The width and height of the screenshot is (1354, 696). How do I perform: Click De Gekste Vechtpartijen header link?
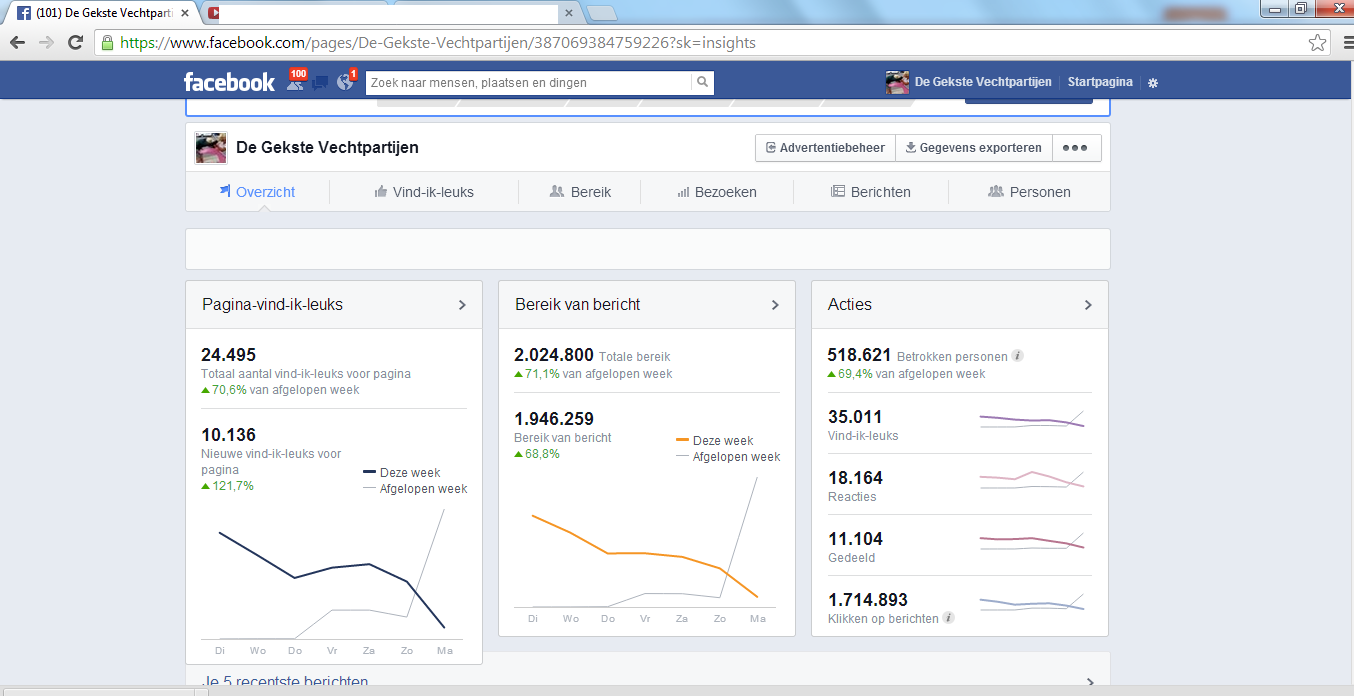983,82
